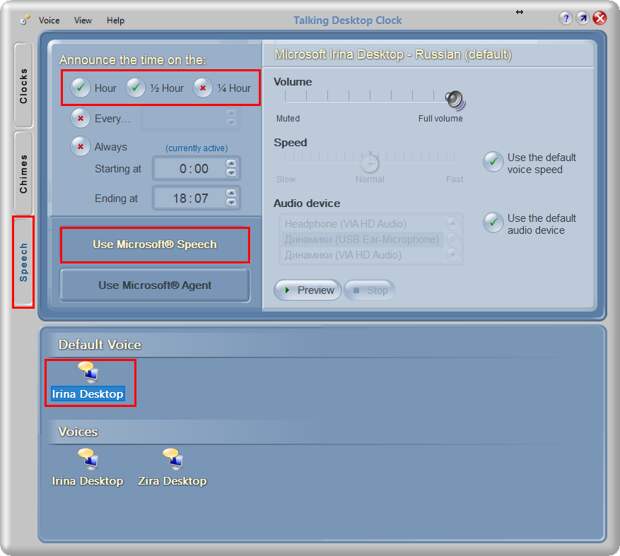Close the Talking Desktop Clock window

[x=600, y=18]
